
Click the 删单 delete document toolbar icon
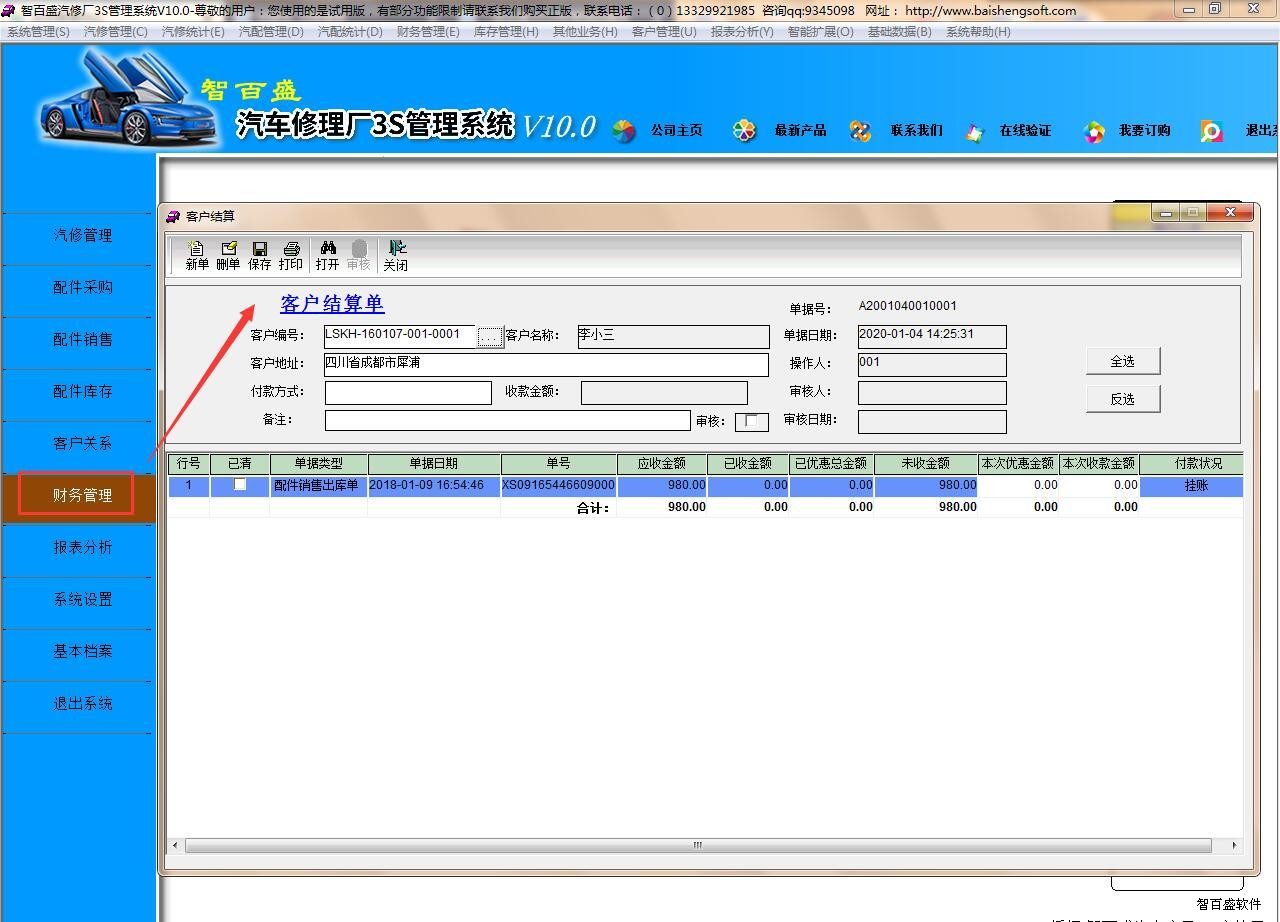point(228,255)
